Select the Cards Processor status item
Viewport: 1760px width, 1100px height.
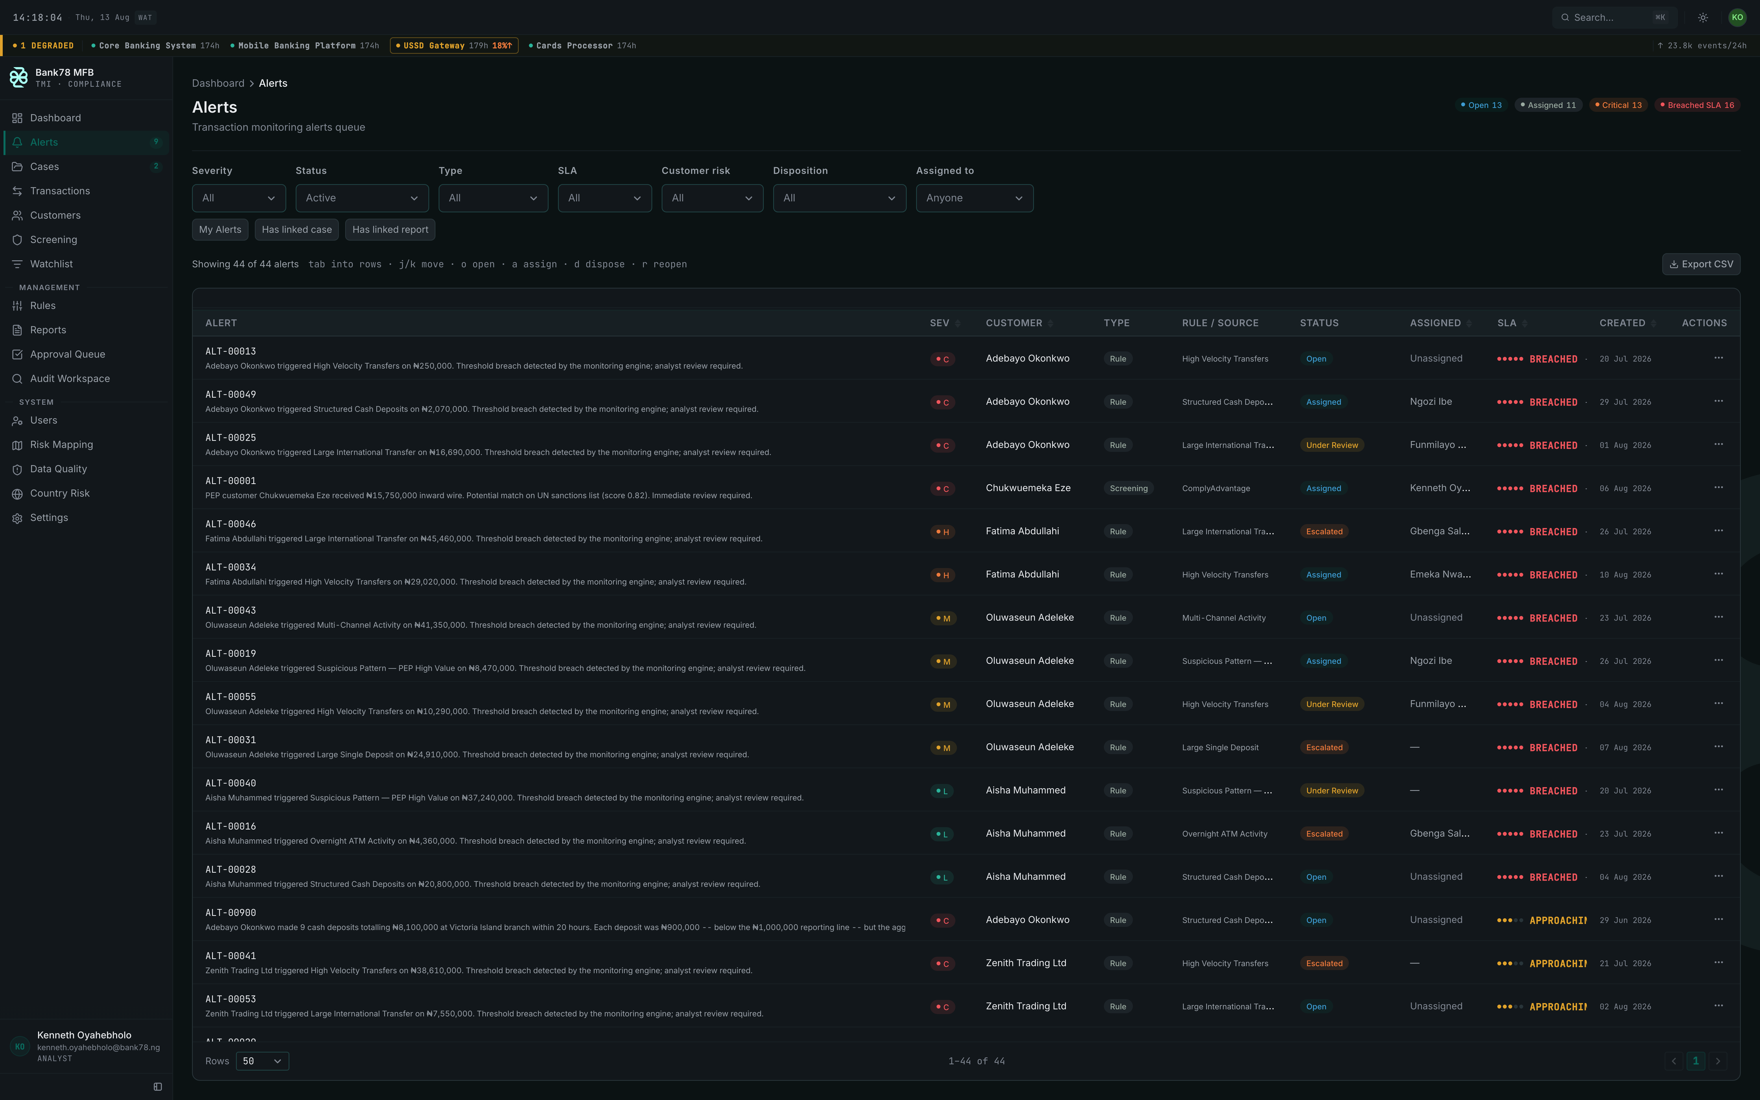click(582, 46)
